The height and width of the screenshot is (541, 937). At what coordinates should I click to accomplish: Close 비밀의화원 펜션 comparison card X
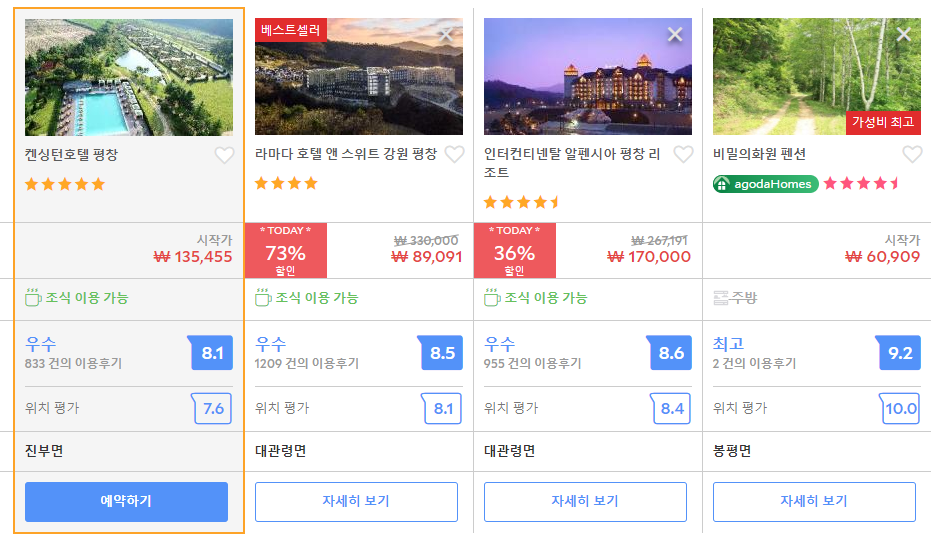pos(904,35)
